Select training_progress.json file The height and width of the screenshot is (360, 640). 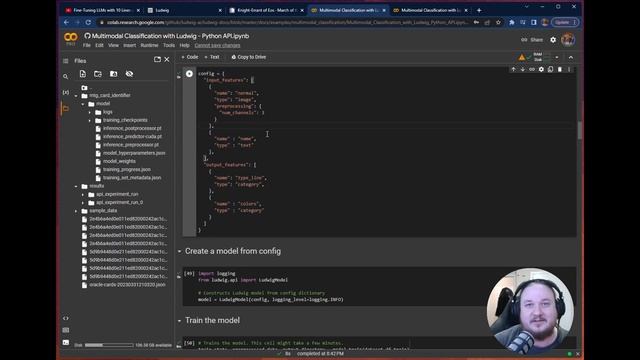pyautogui.click(x=127, y=169)
